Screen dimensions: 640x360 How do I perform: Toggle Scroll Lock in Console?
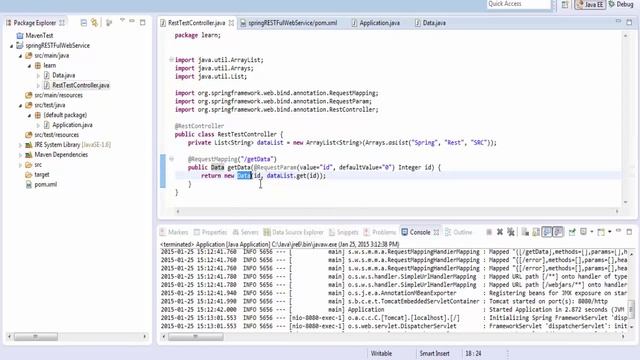(x=536, y=232)
